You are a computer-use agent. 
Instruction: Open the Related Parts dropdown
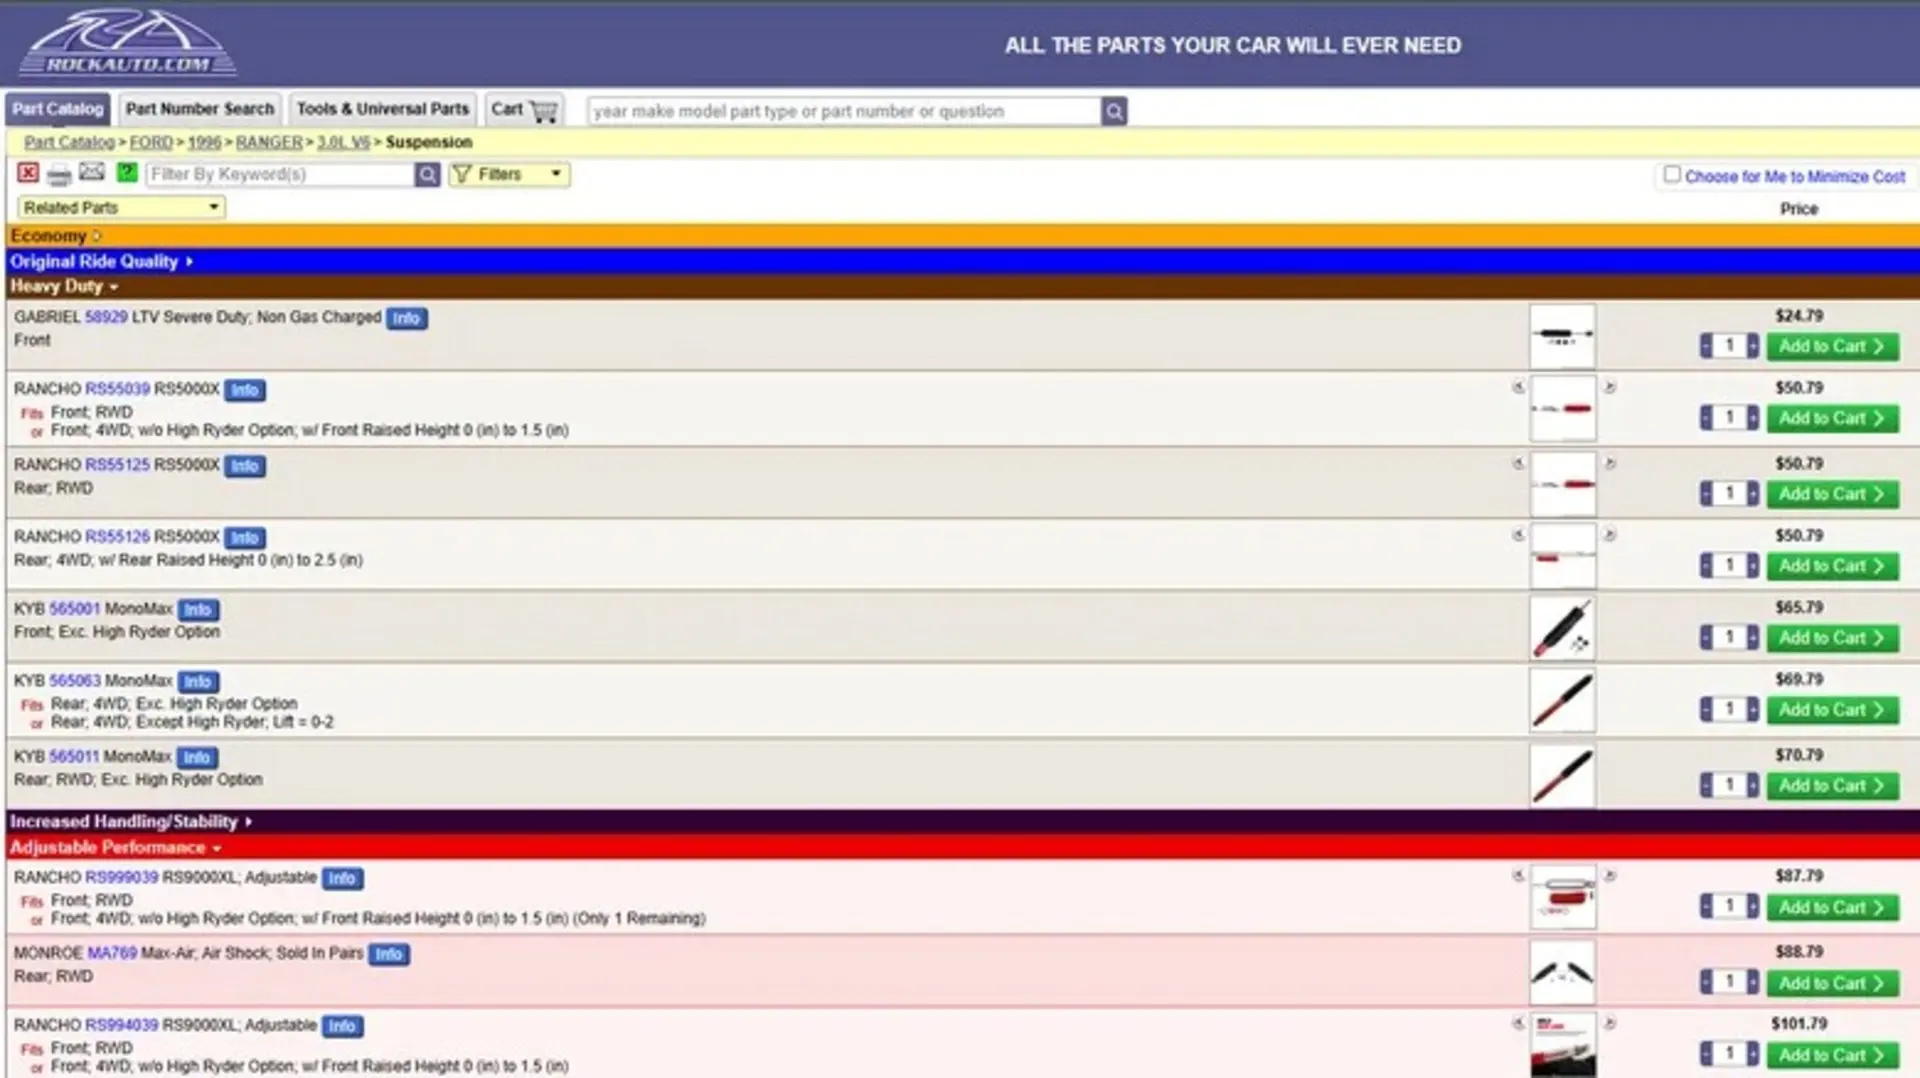point(121,208)
